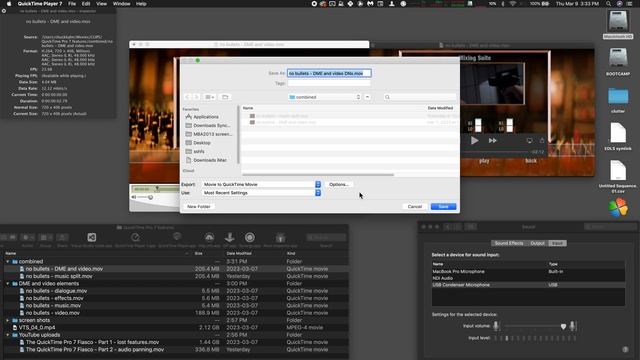Select Downloads Sync folder in sidebar

pos(207,125)
